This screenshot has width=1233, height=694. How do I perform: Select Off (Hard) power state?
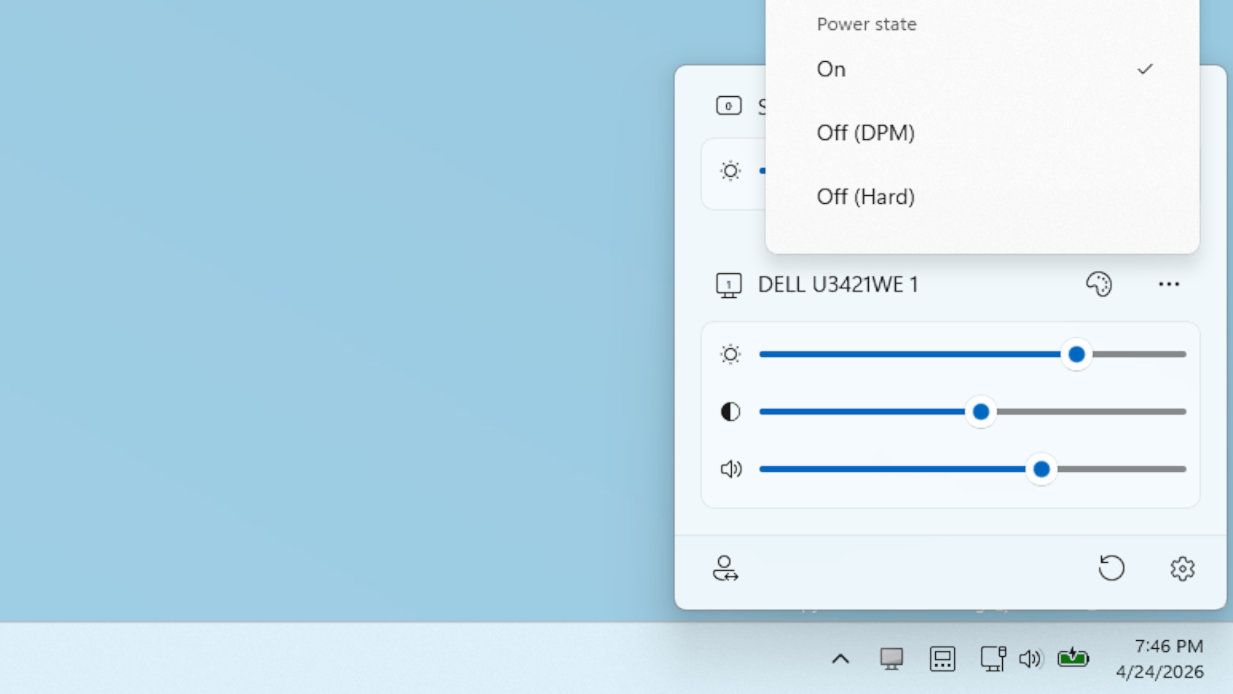click(x=866, y=196)
